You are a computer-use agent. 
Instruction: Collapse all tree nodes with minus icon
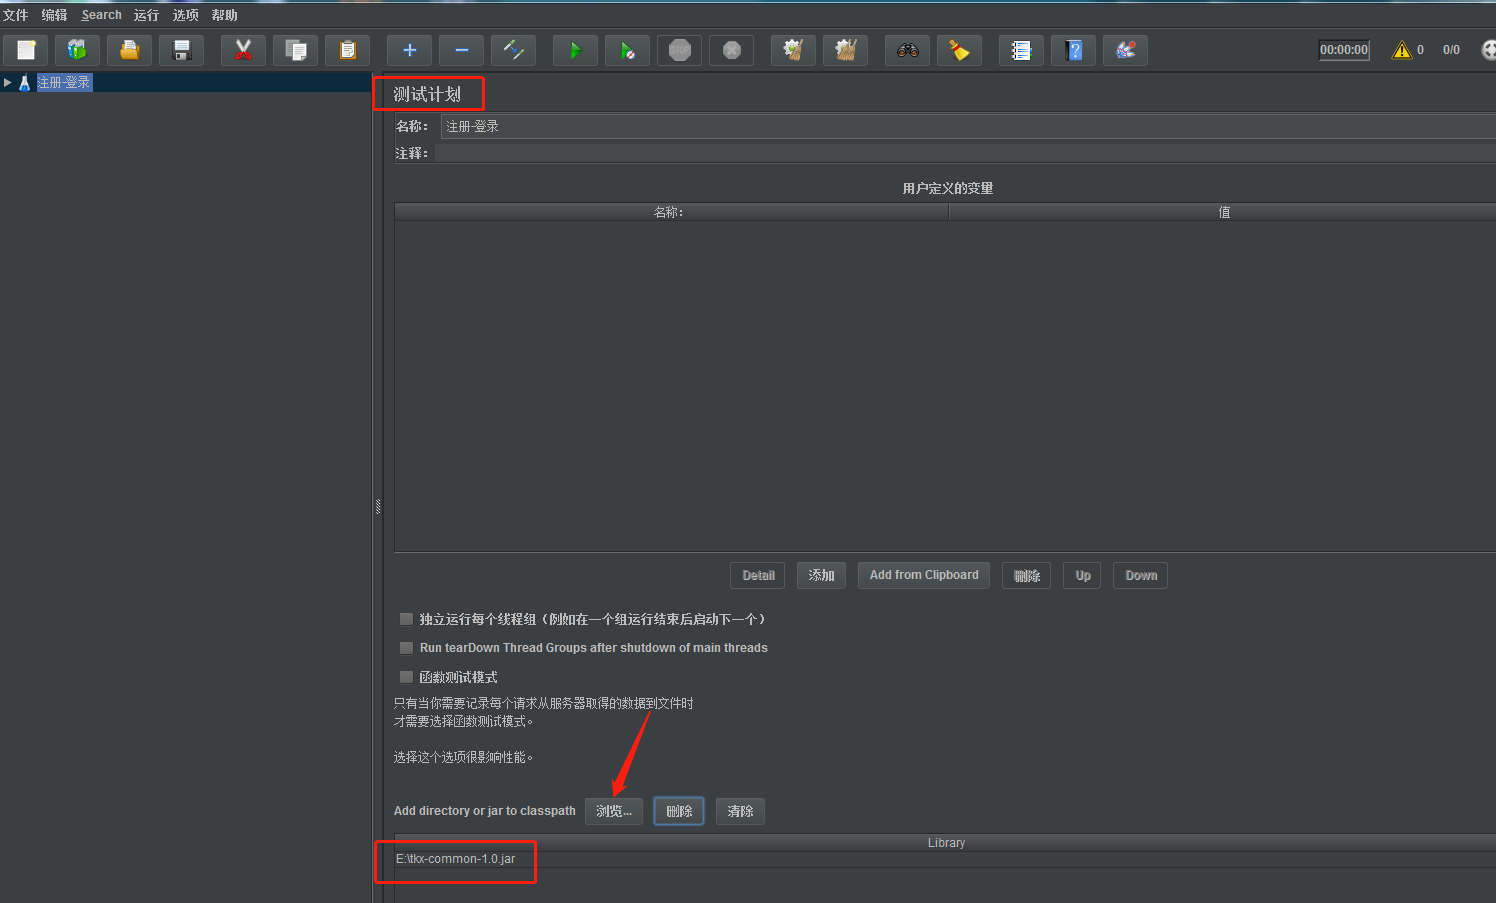point(461,50)
